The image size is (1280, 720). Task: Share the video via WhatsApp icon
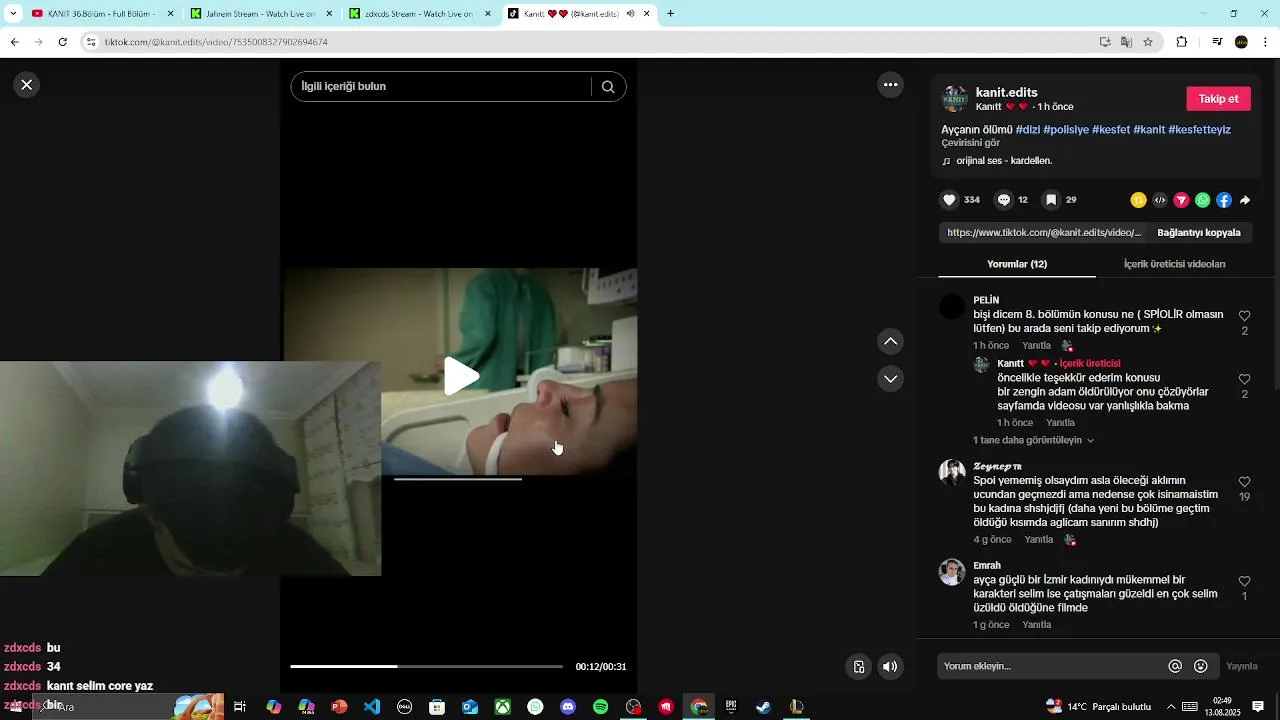click(1202, 200)
